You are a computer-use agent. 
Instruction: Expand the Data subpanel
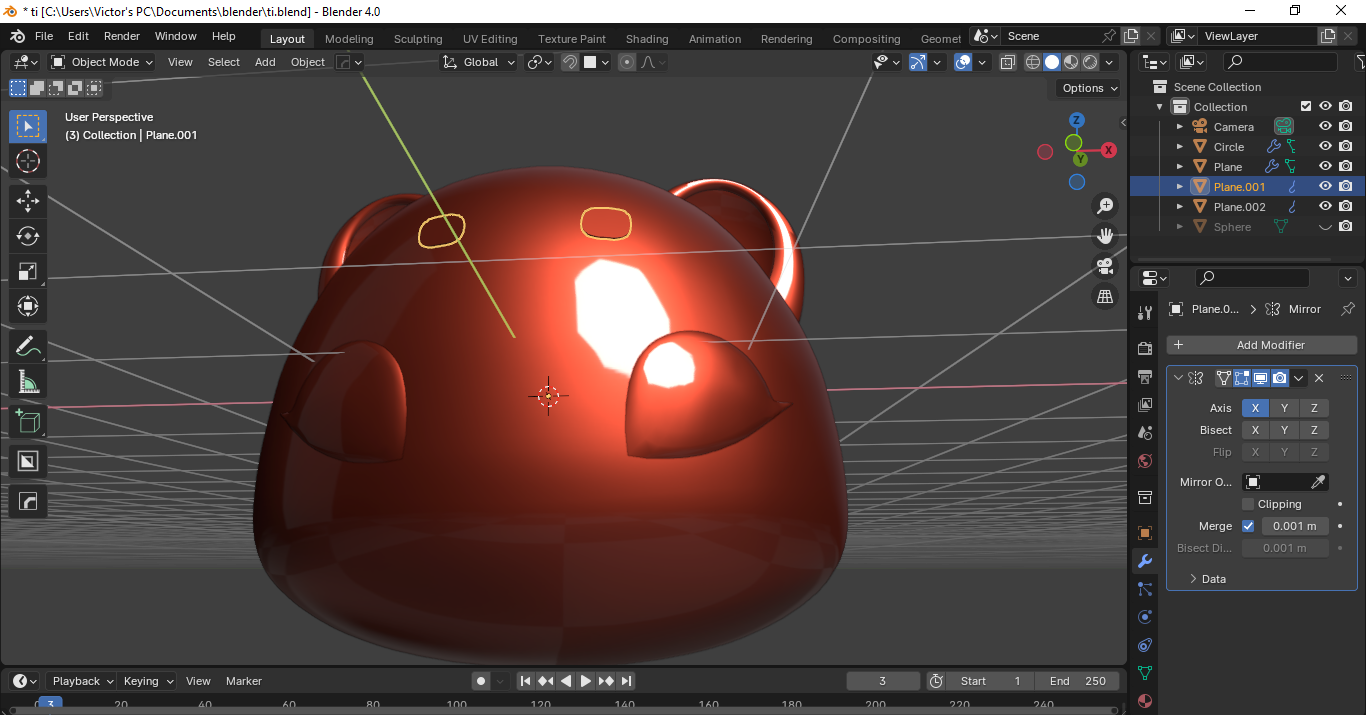[x=1214, y=579]
